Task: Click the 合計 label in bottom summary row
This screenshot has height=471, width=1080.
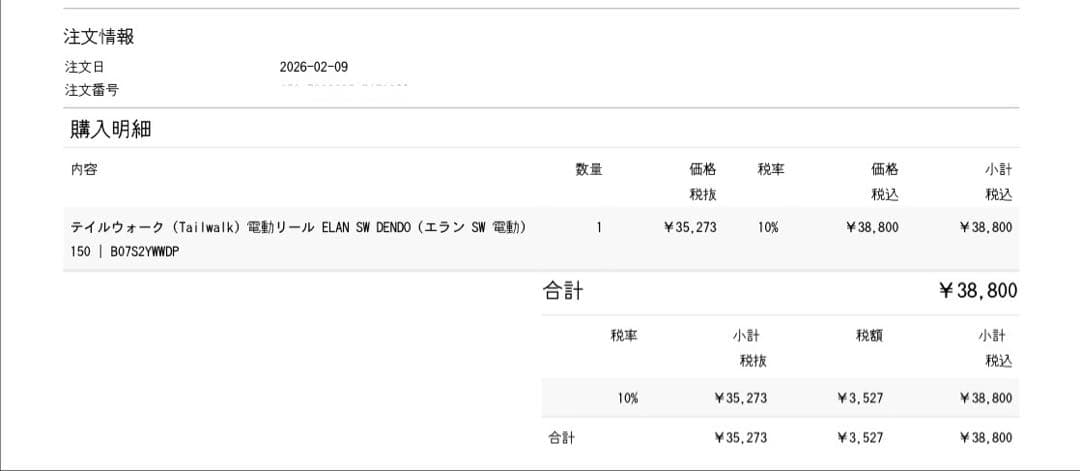Action: click(x=561, y=437)
